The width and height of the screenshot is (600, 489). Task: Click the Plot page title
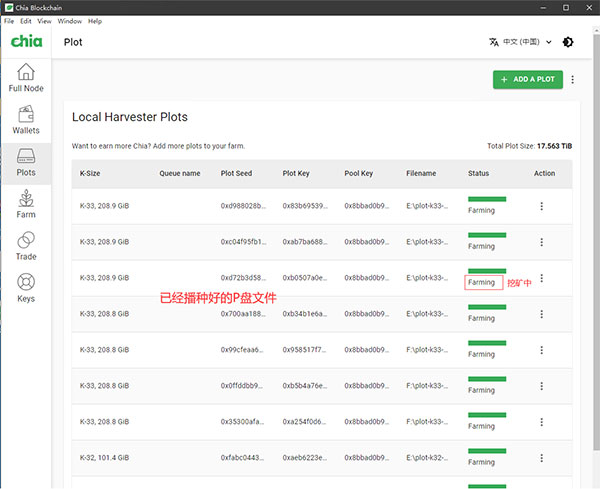(73, 42)
